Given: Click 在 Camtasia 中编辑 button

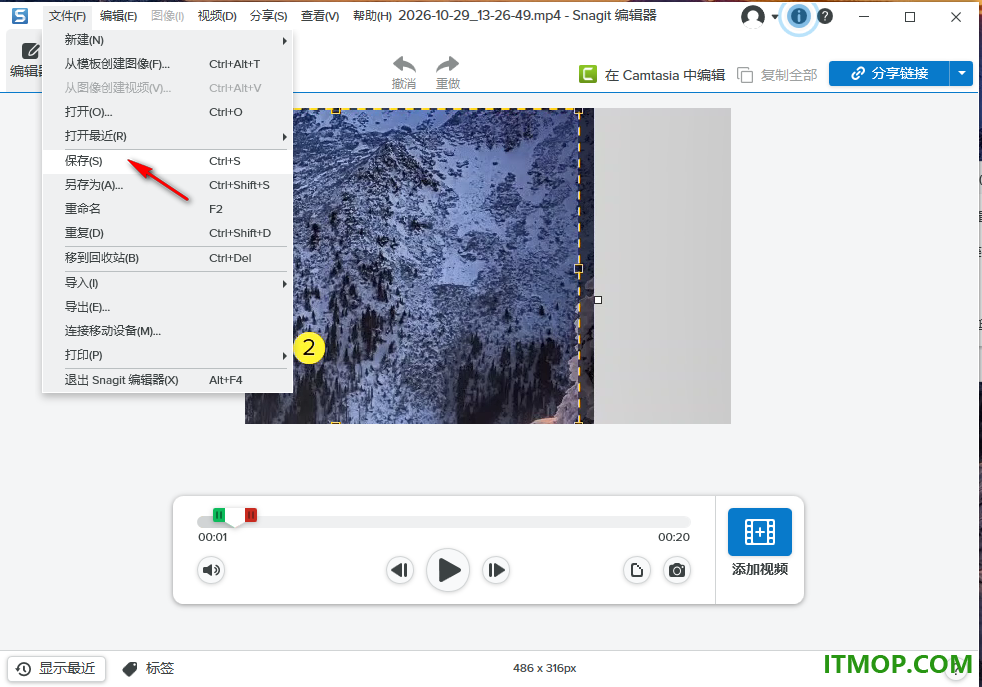Looking at the screenshot, I should click(652, 75).
